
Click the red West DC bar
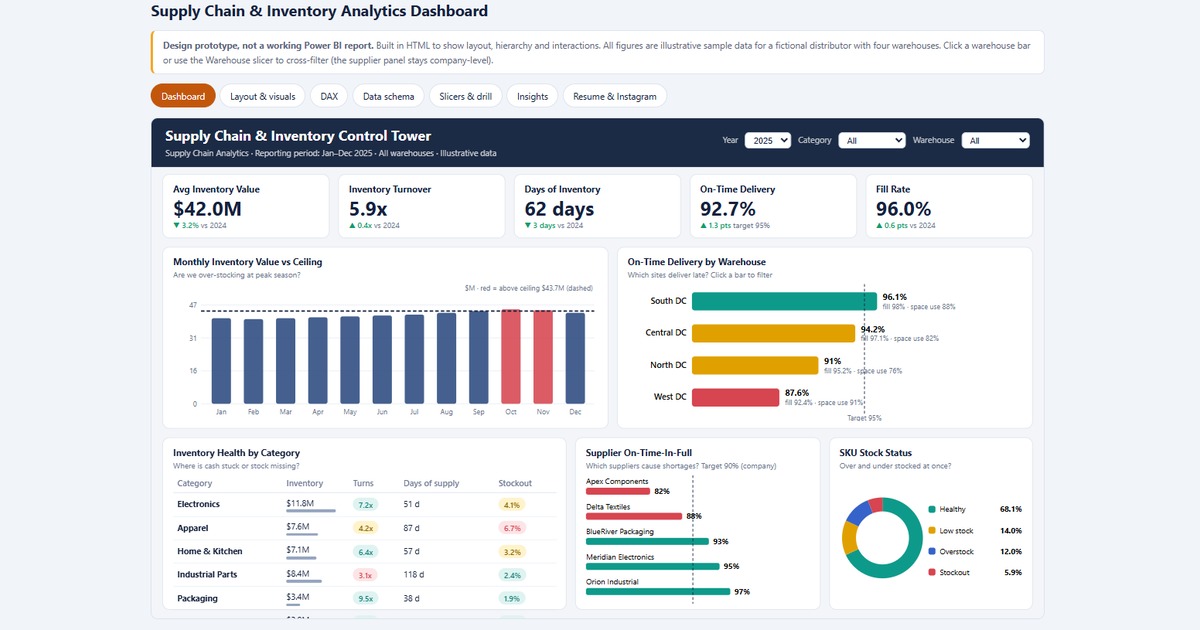point(735,397)
